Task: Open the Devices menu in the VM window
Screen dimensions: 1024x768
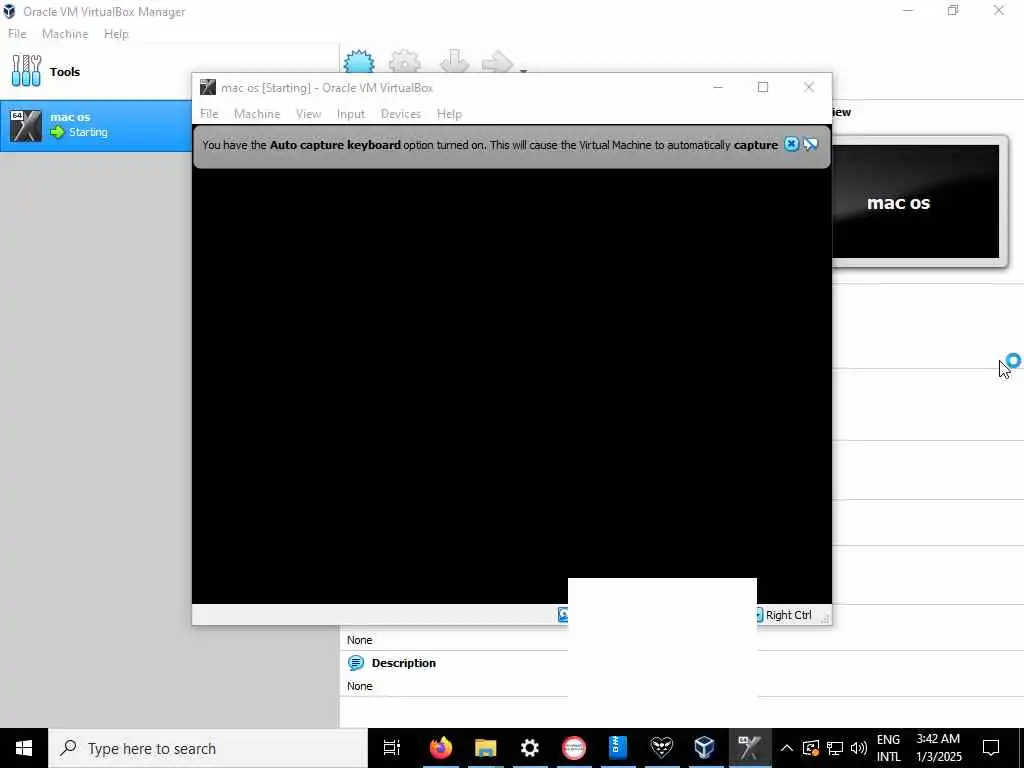Action: 400,114
